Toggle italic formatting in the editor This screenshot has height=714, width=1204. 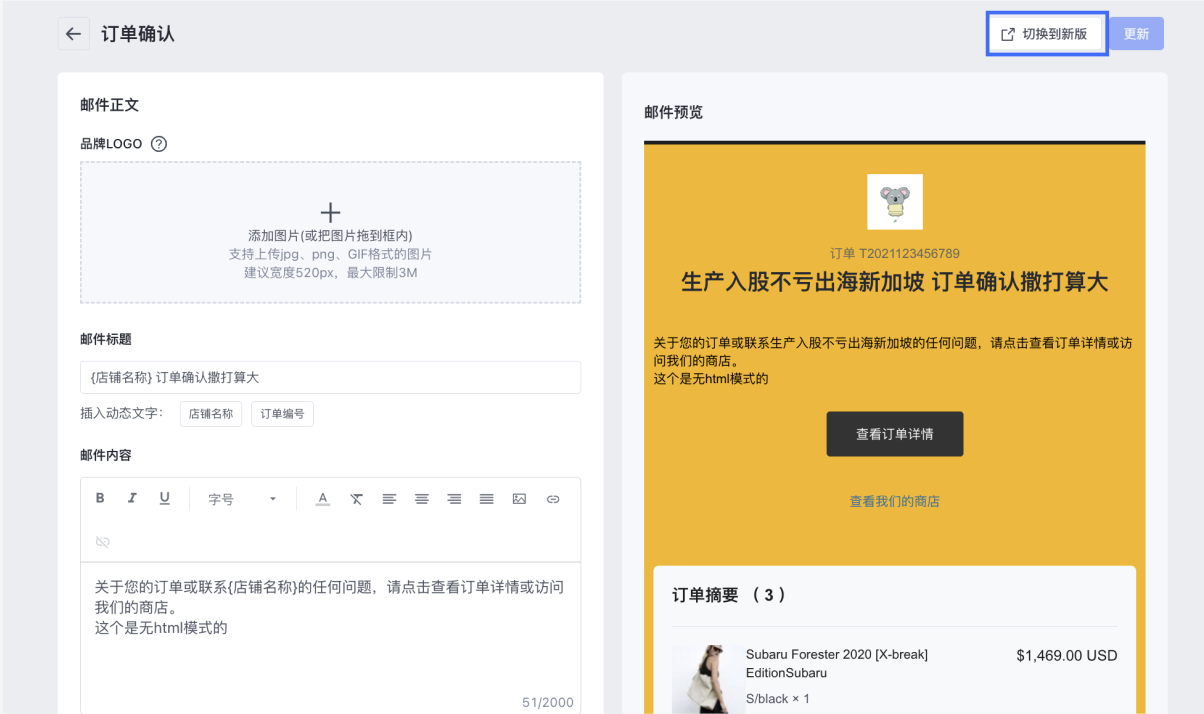tap(132, 499)
